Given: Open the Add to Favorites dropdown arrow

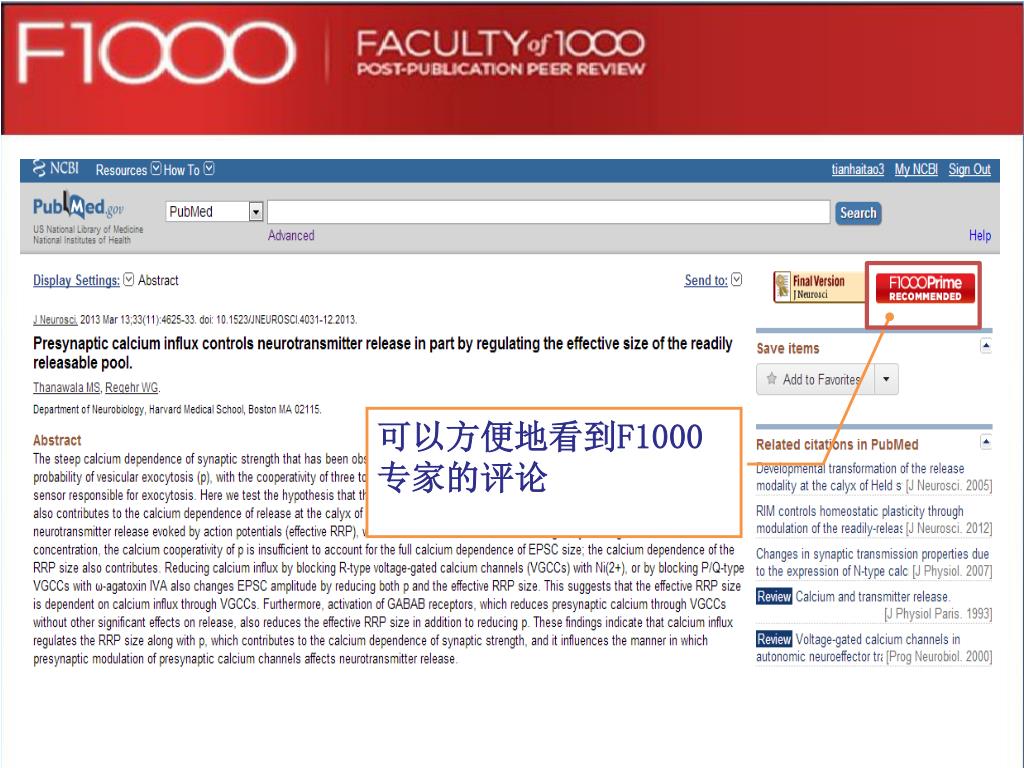Looking at the screenshot, I should (x=886, y=379).
